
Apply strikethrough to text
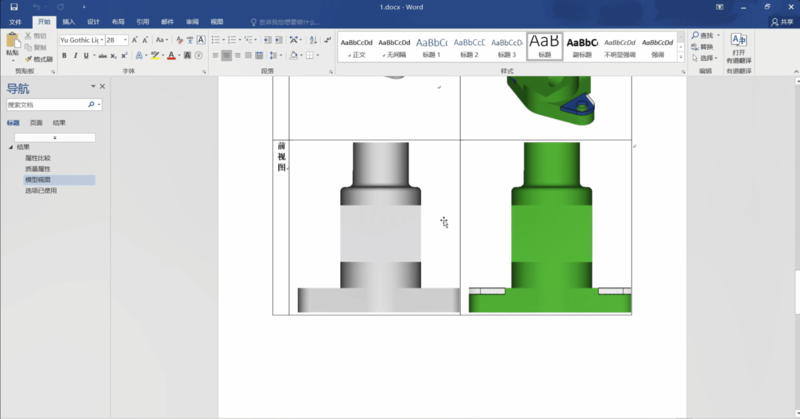pos(104,56)
